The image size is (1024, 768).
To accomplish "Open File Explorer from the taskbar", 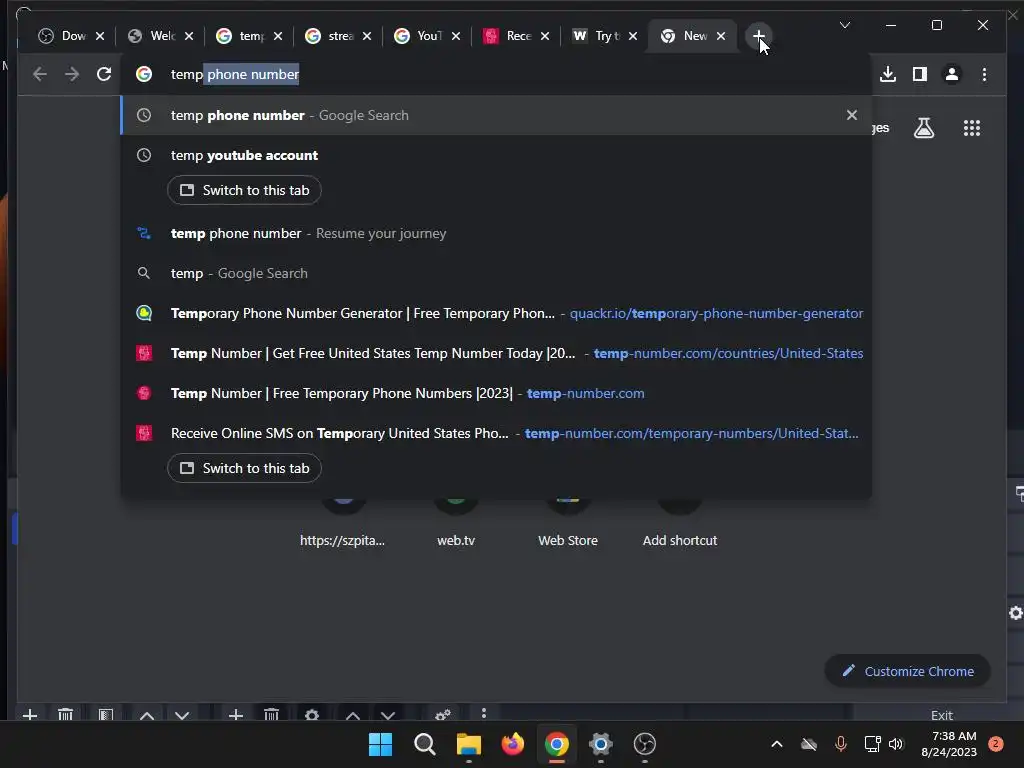I will (x=468, y=744).
